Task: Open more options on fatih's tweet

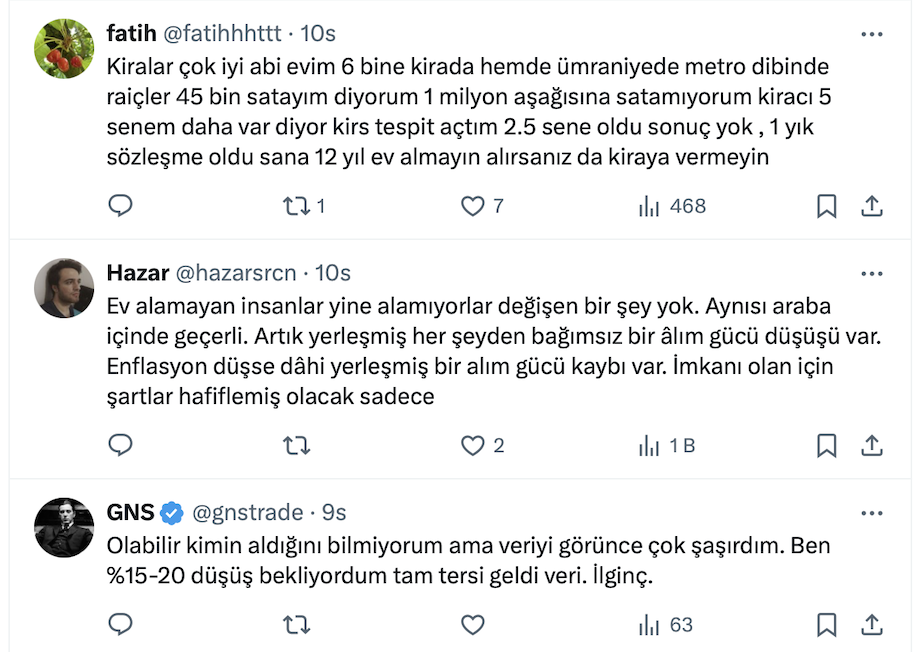Action: (x=872, y=33)
